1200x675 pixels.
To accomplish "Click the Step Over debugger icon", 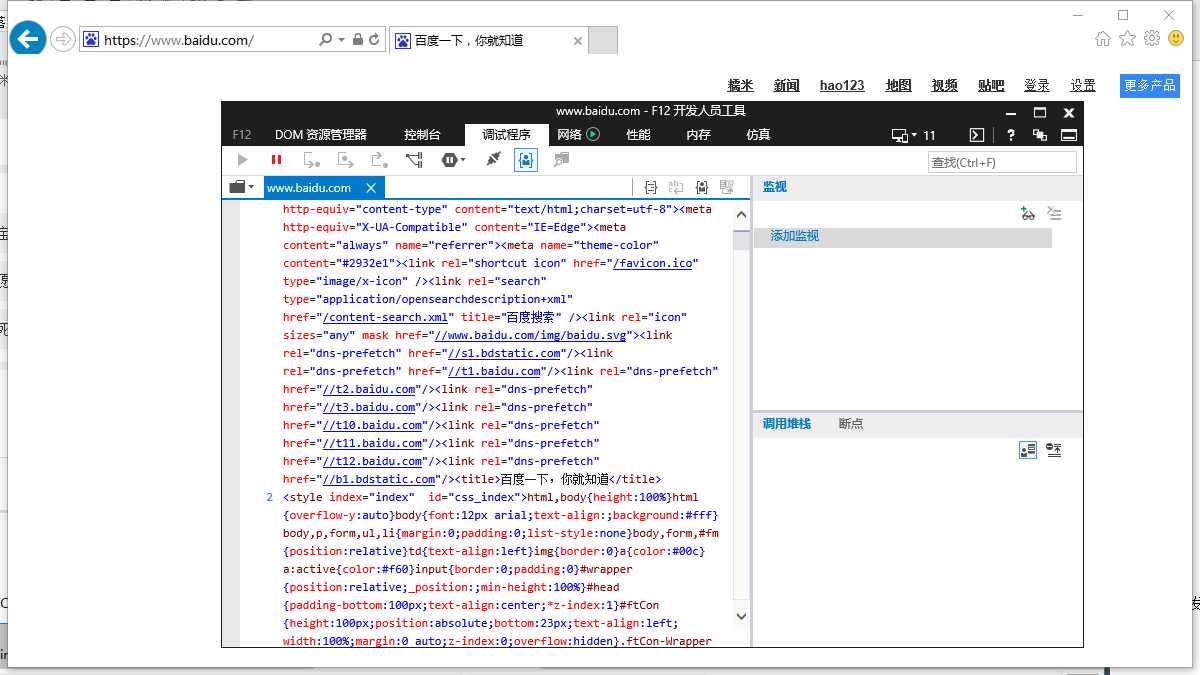I will (346, 160).
